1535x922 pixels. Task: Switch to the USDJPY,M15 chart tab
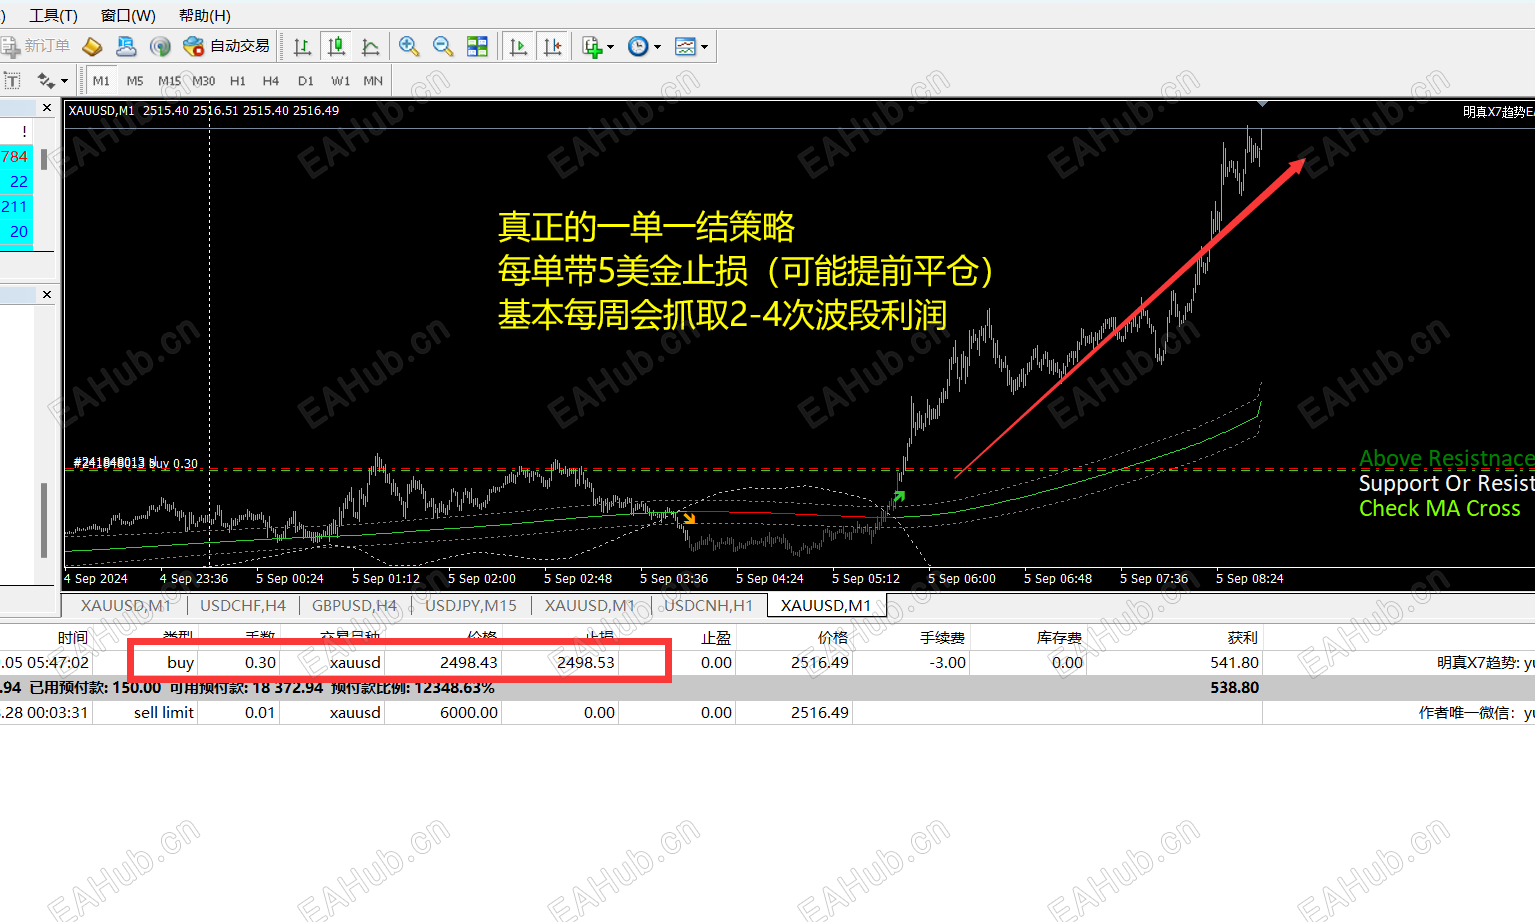click(471, 605)
